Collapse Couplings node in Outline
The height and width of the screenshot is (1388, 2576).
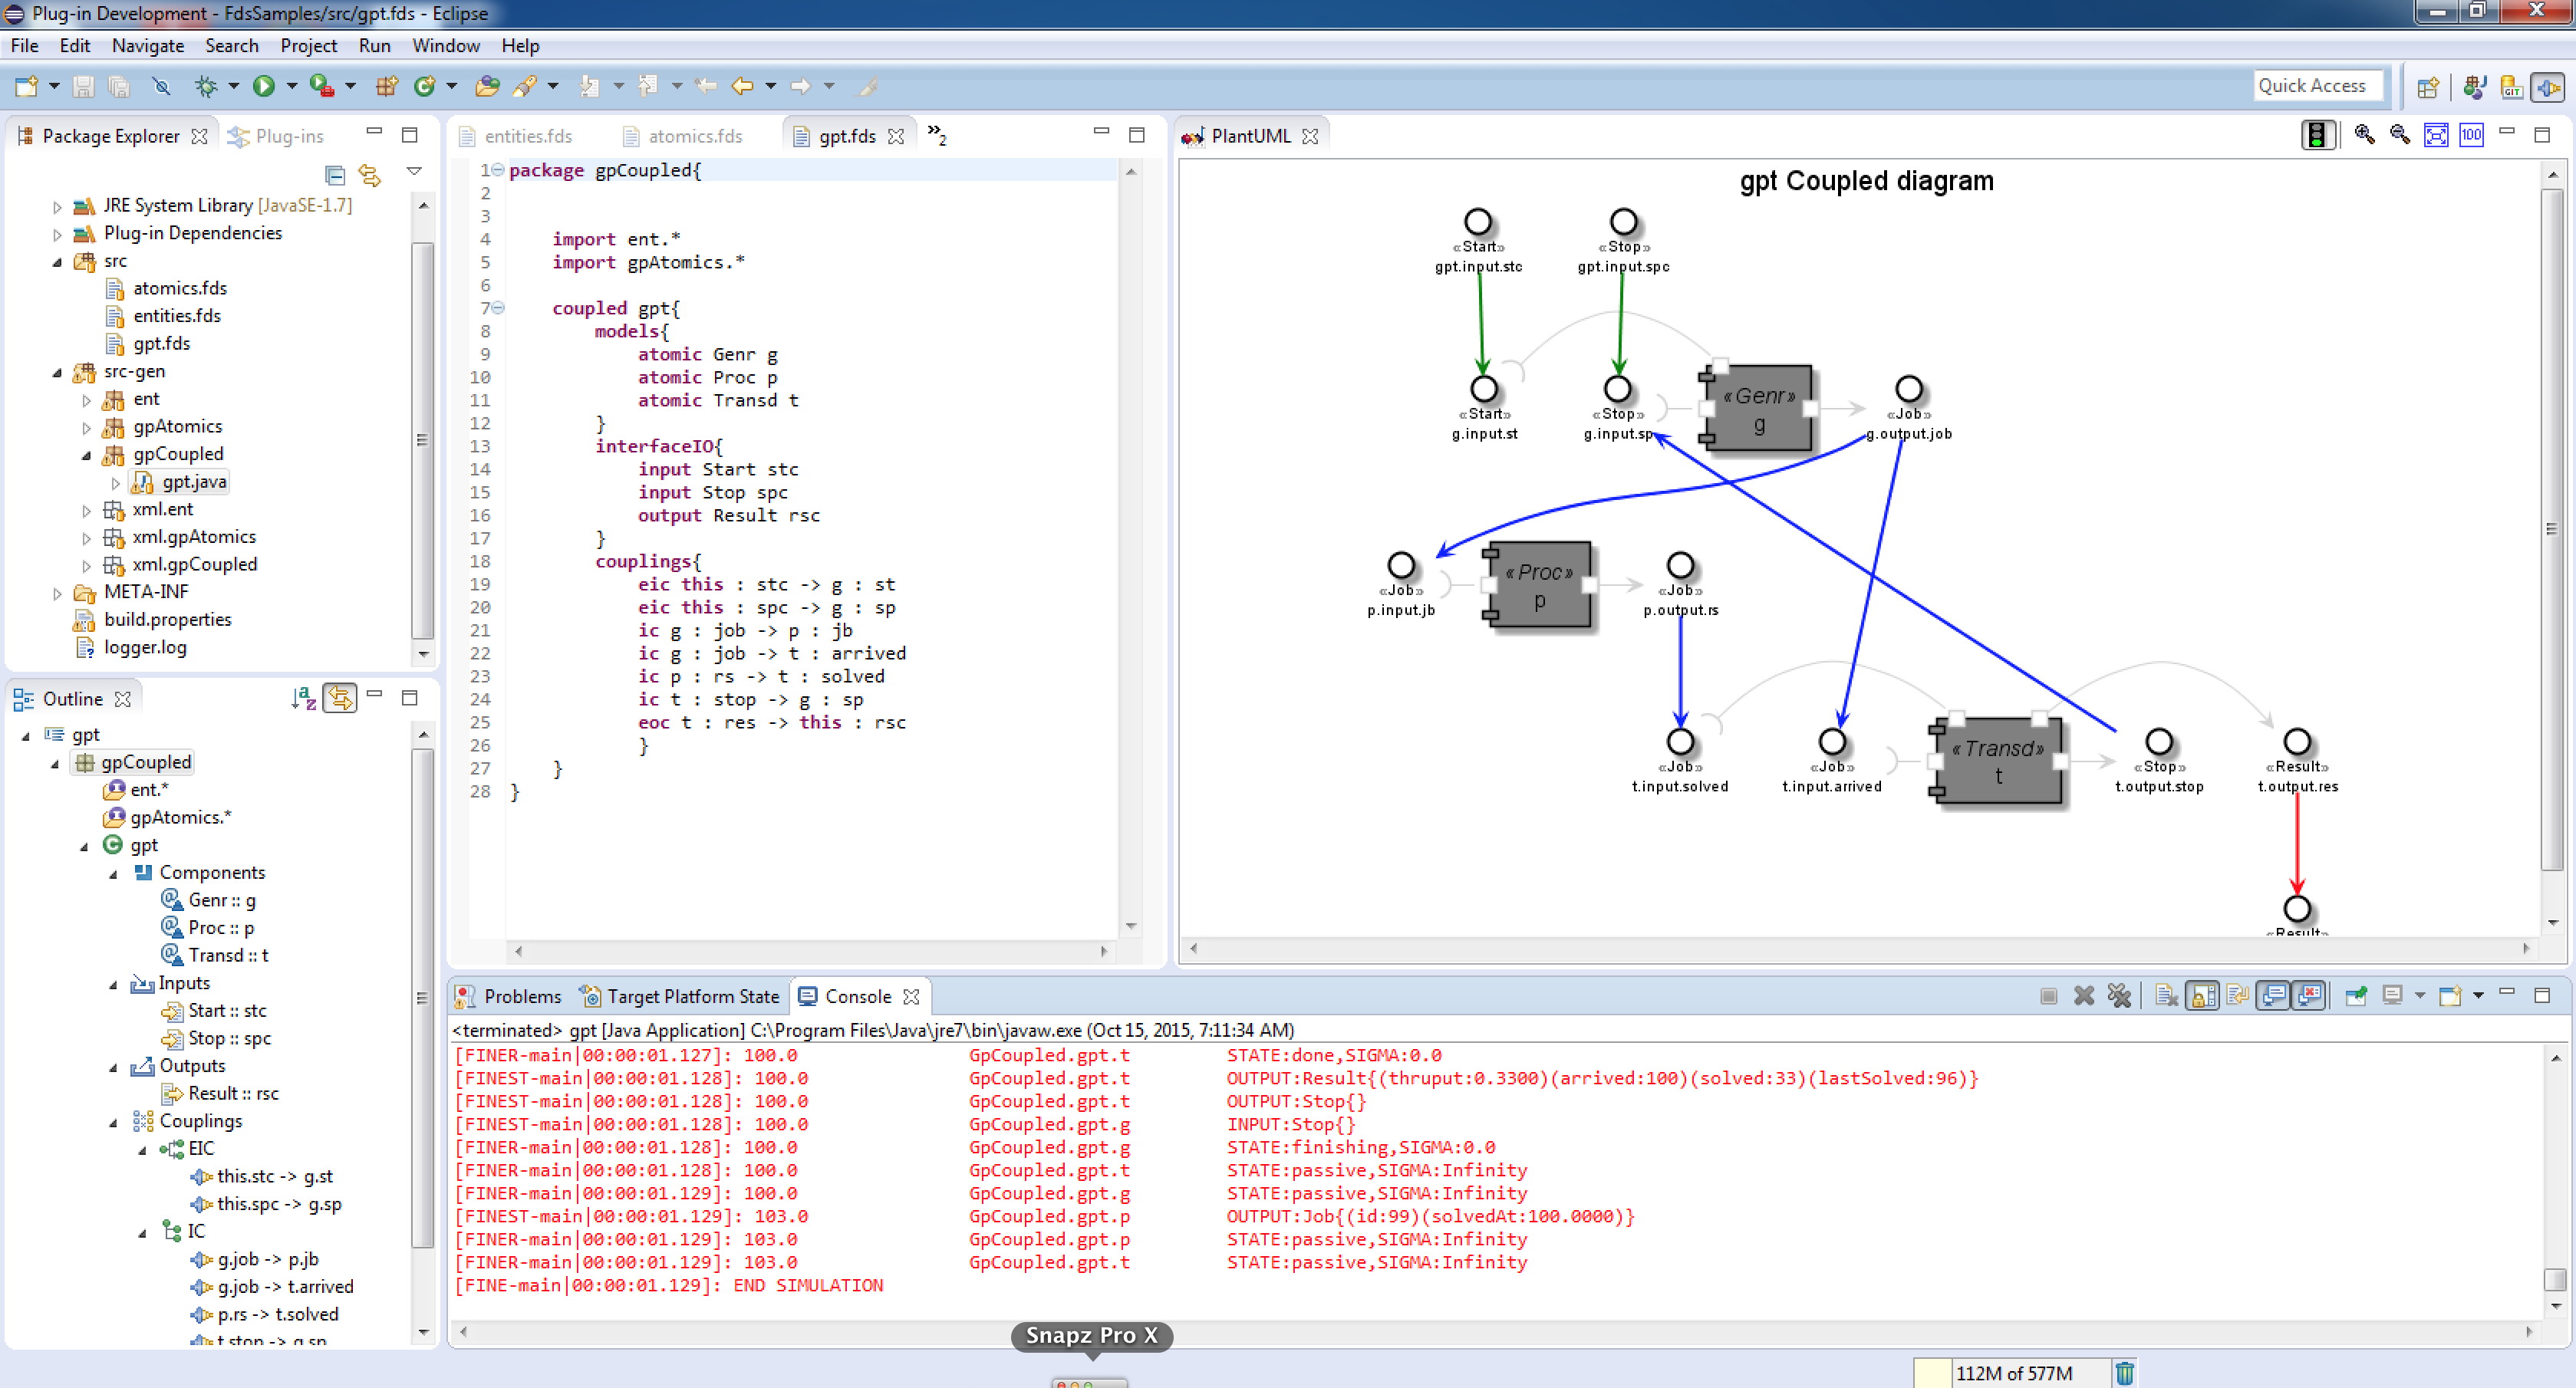tap(114, 1122)
